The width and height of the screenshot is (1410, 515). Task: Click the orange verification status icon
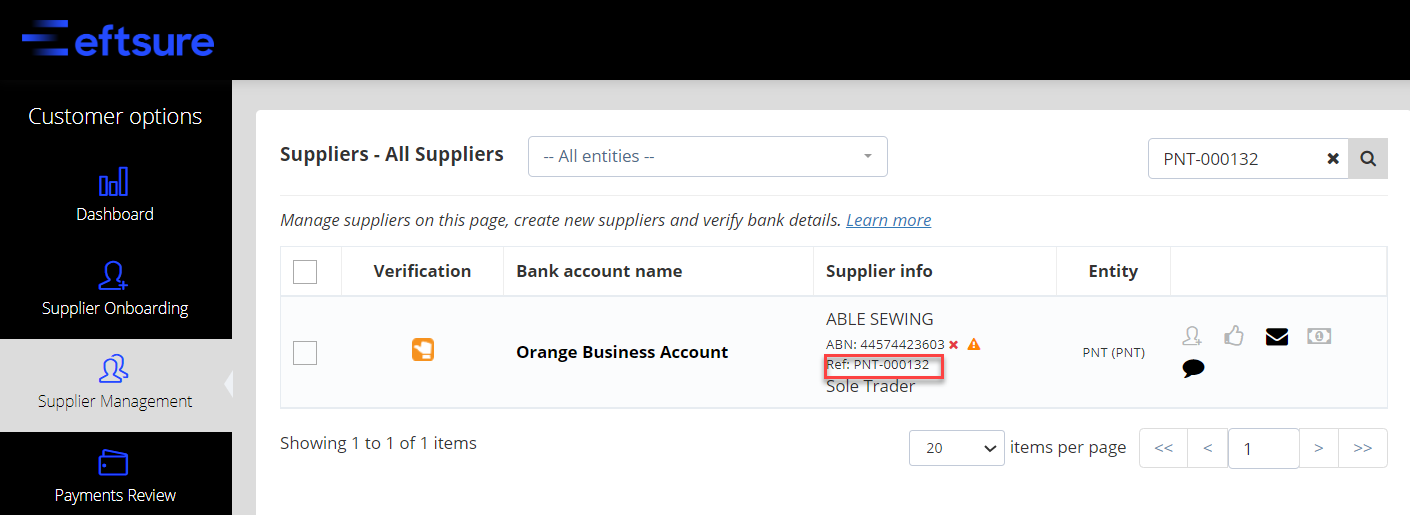click(x=423, y=350)
